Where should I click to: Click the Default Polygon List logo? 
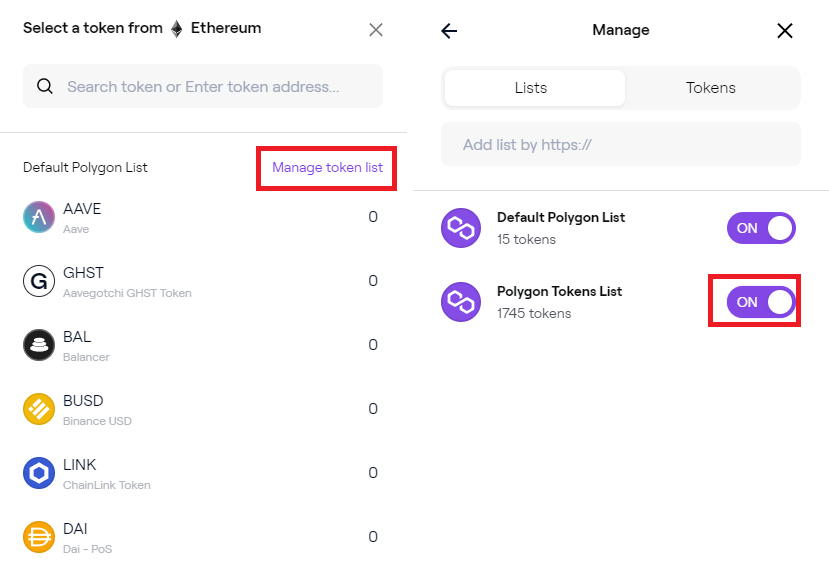pyautogui.click(x=461, y=228)
